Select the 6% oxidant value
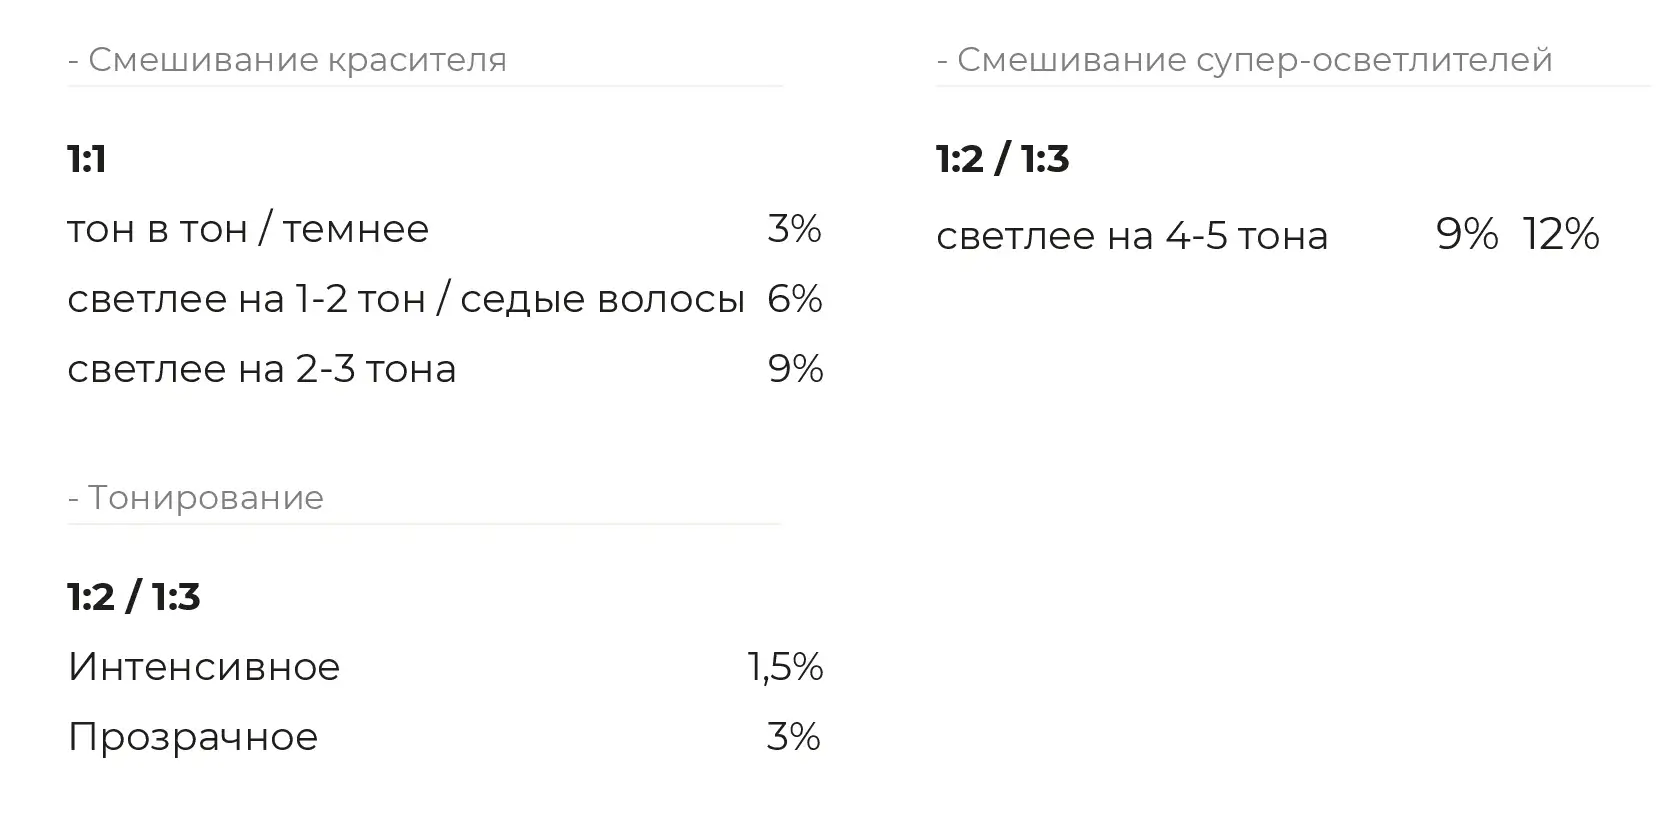 (795, 299)
